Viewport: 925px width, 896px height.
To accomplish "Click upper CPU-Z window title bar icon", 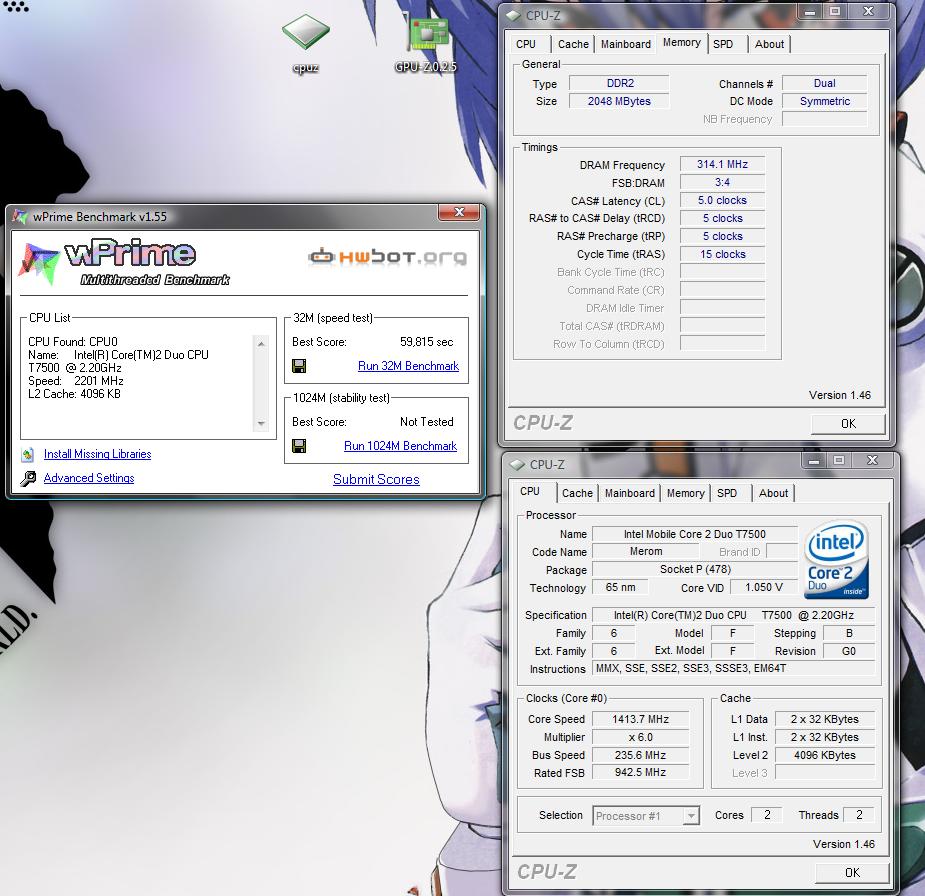I will [x=514, y=16].
